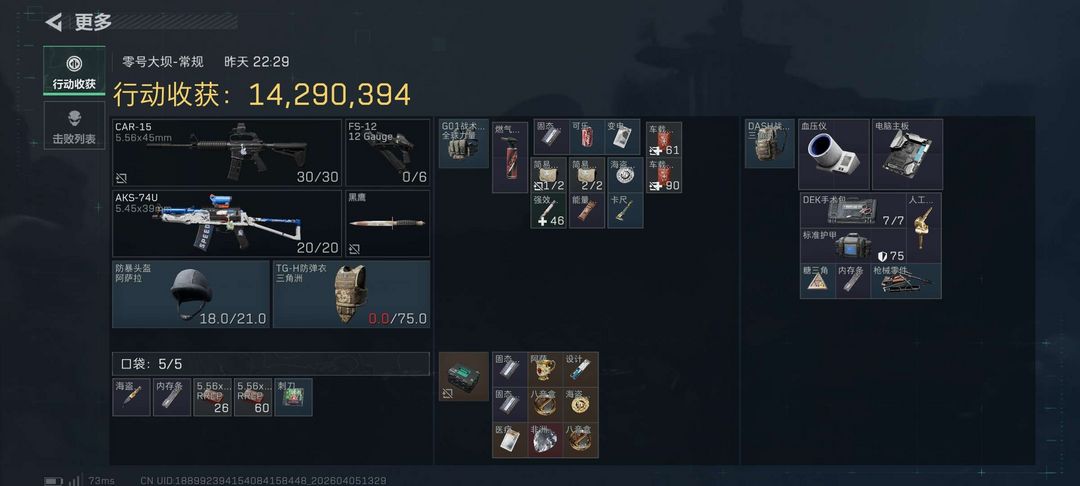The image size is (1080, 486).
Task: Click the 燃气 gas canister item
Action: 510,157
